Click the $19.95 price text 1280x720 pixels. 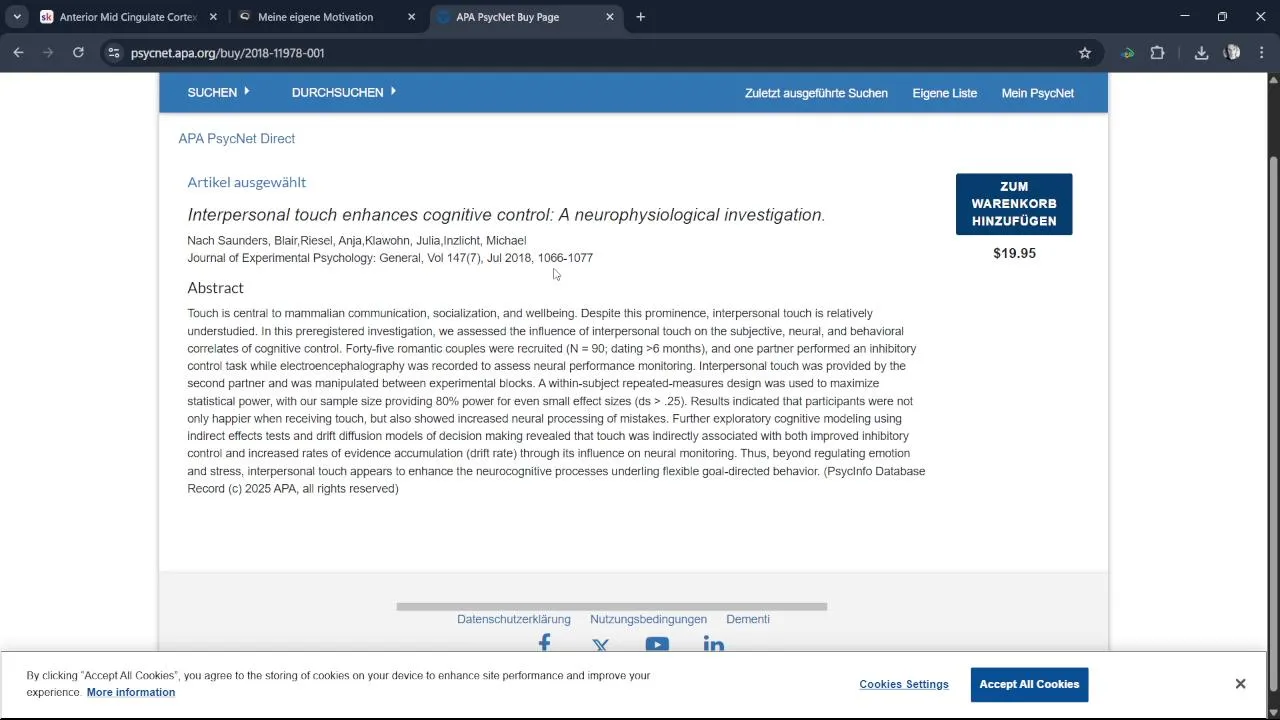[1014, 253]
